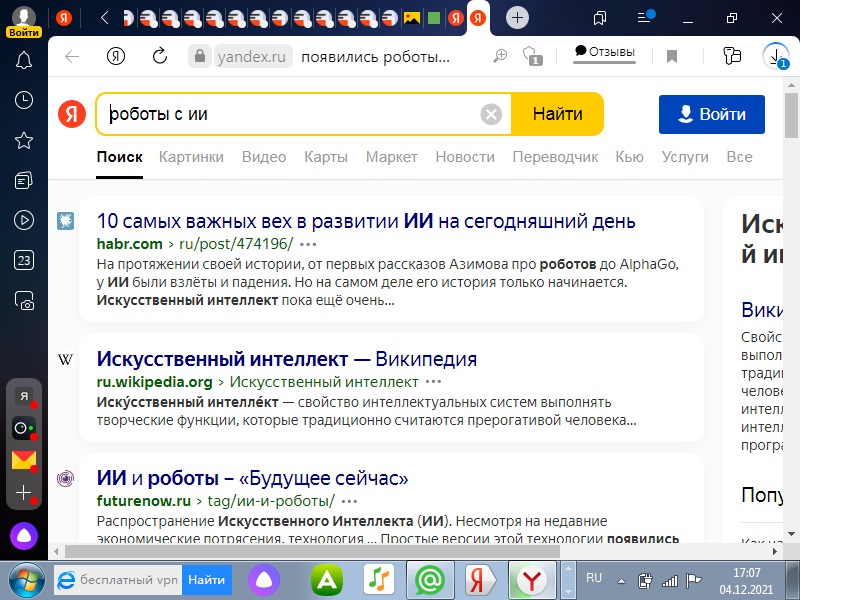Switch to Переводчик tab
Viewport: 845px width, 600px height.
[555, 157]
